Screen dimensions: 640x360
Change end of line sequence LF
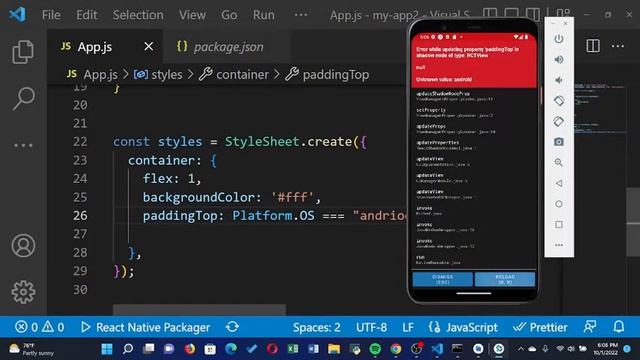(408, 327)
